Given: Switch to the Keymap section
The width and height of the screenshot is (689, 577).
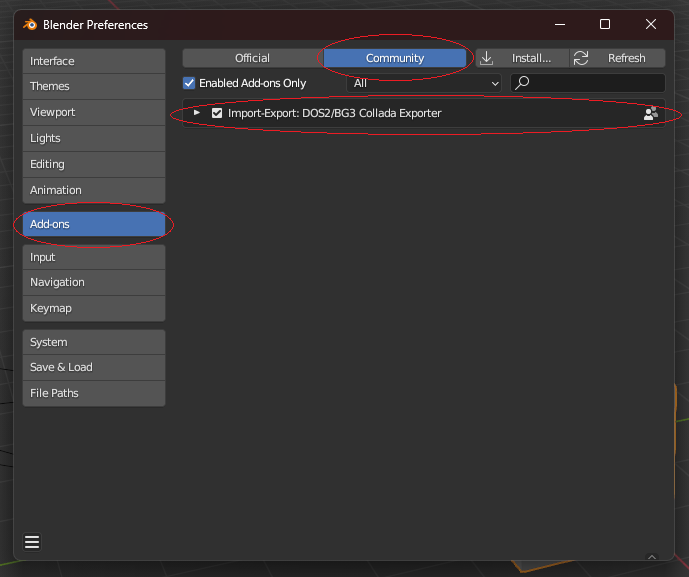Looking at the screenshot, I should tap(94, 308).
